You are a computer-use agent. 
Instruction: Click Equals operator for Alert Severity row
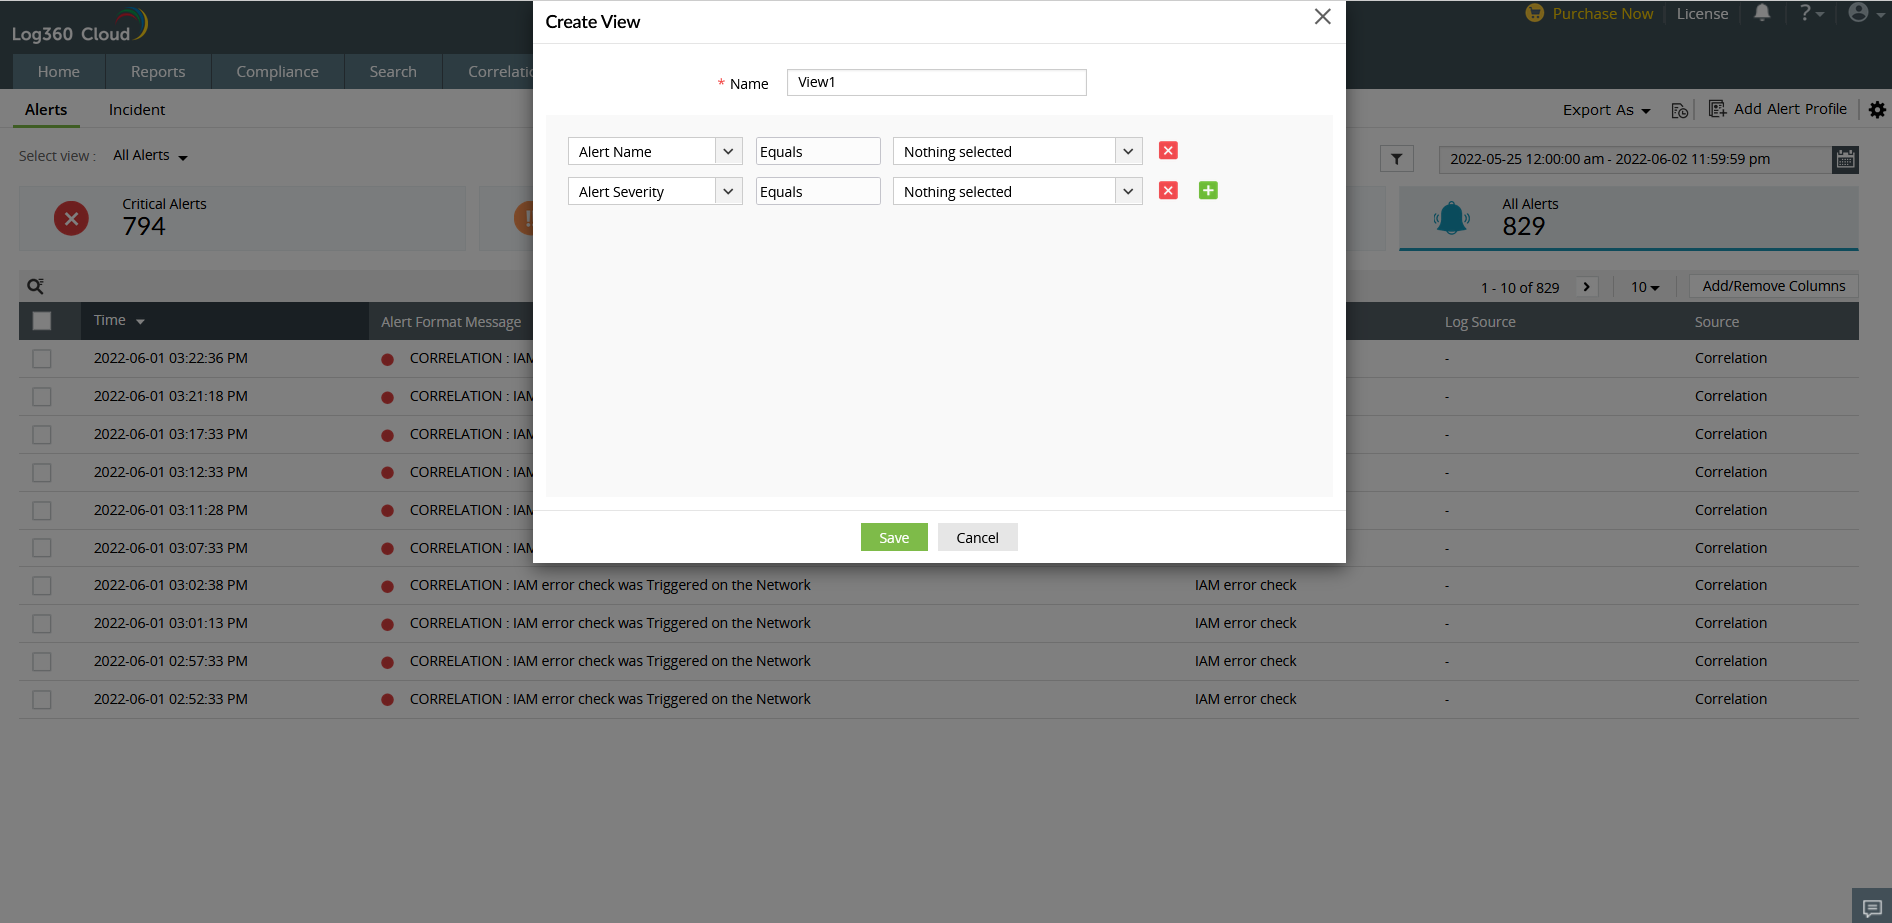(x=818, y=191)
